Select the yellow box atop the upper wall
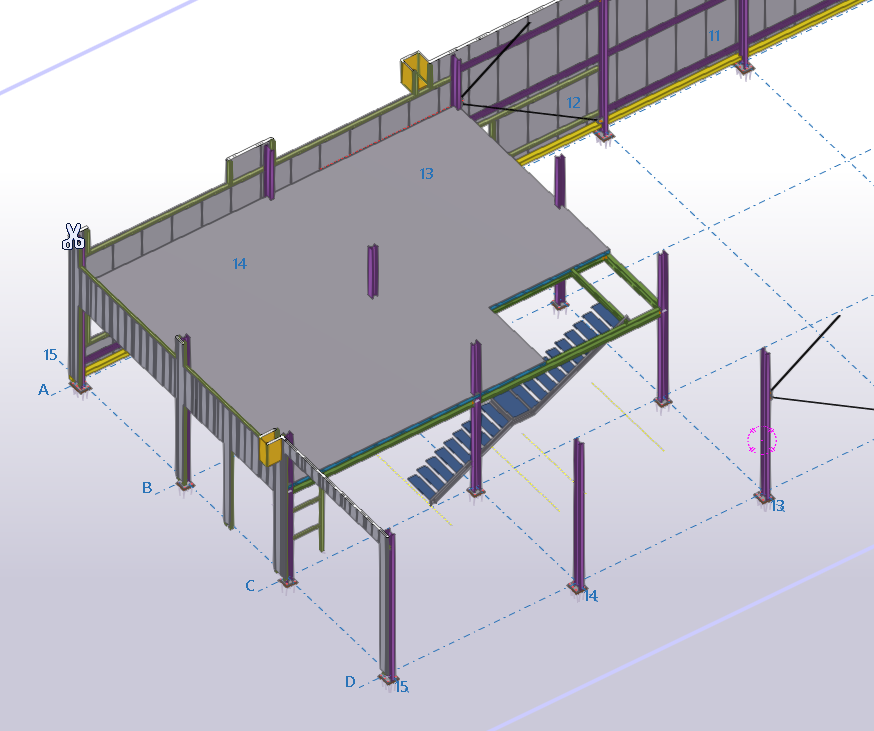 (x=413, y=73)
